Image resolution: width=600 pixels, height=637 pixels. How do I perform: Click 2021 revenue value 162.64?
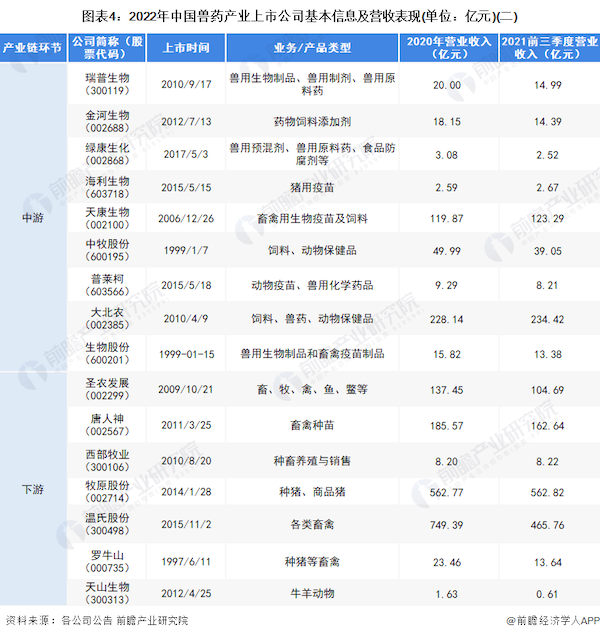(x=547, y=426)
